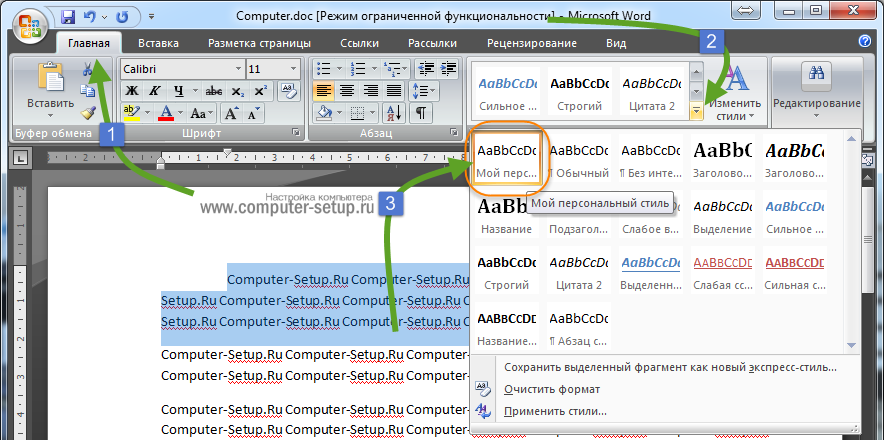Toggle strikethrough abc formatting

(x=214, y=91)
